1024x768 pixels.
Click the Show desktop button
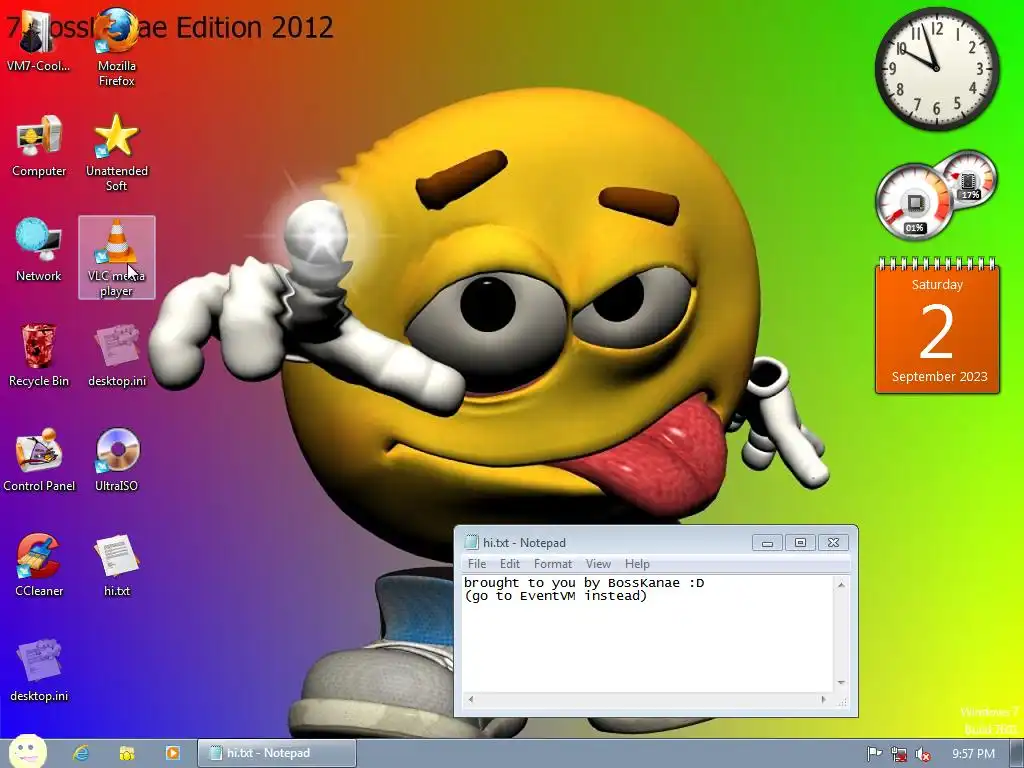click(1017, 754)
